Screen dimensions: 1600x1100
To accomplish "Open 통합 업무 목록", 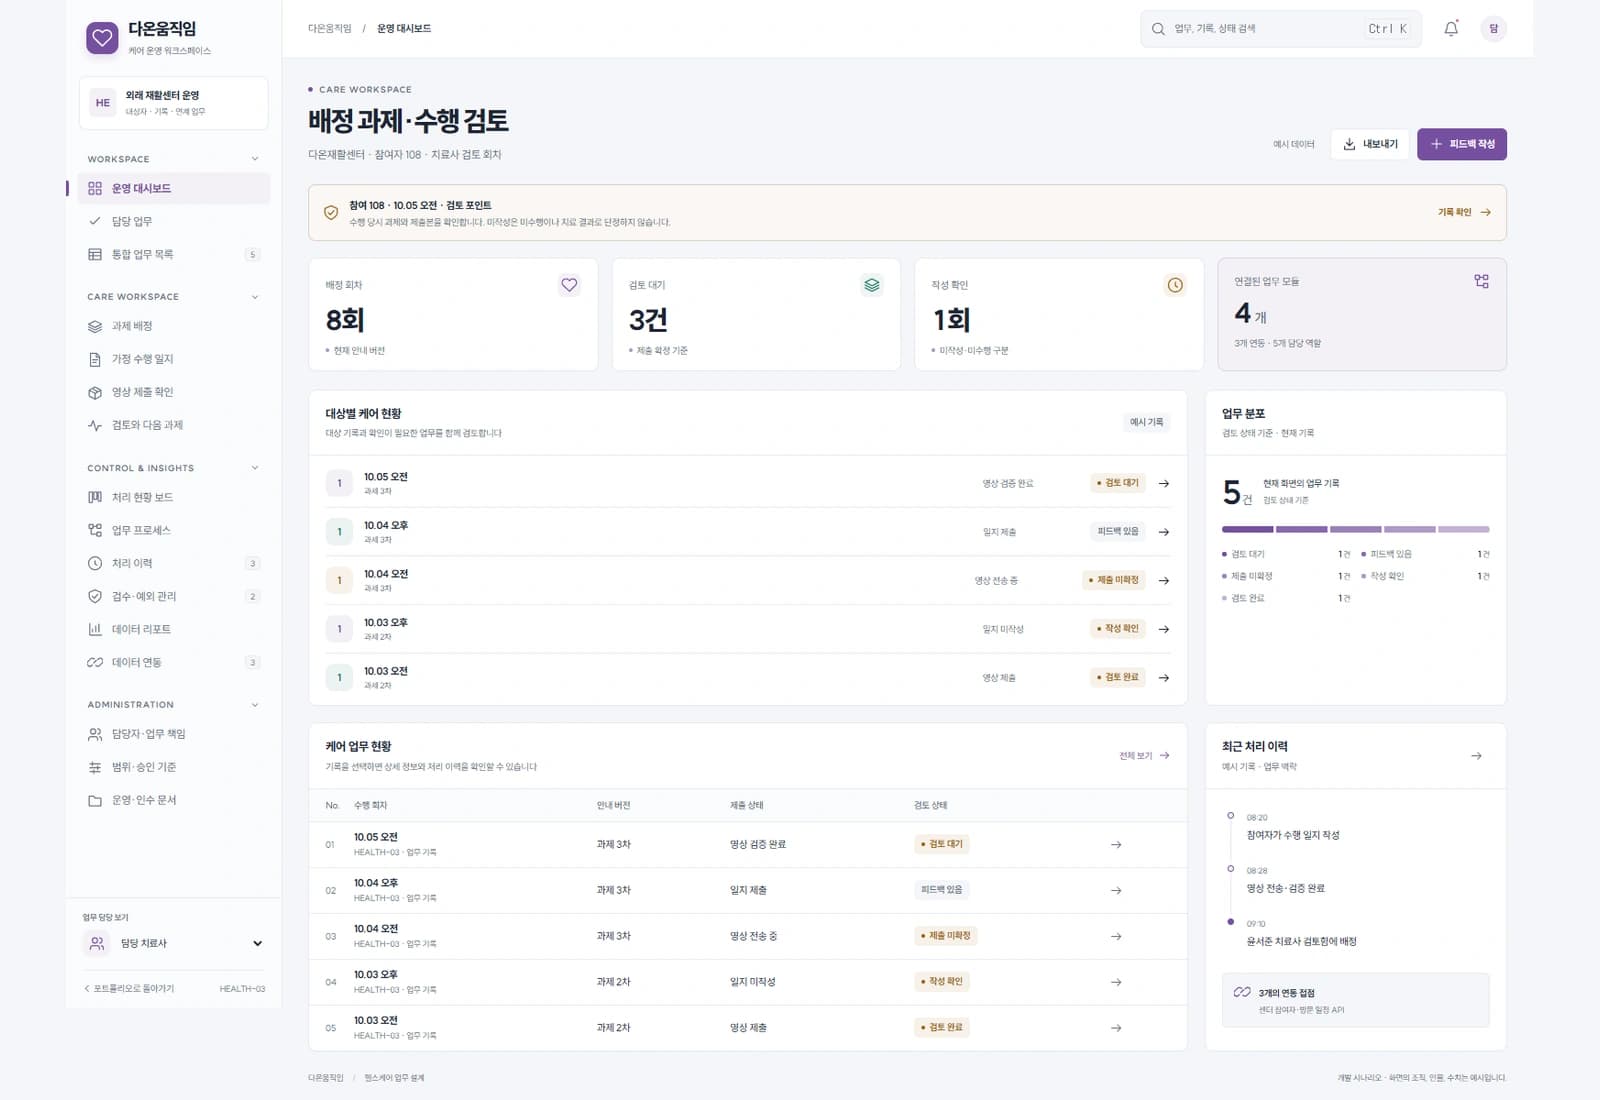I will 174,254.
